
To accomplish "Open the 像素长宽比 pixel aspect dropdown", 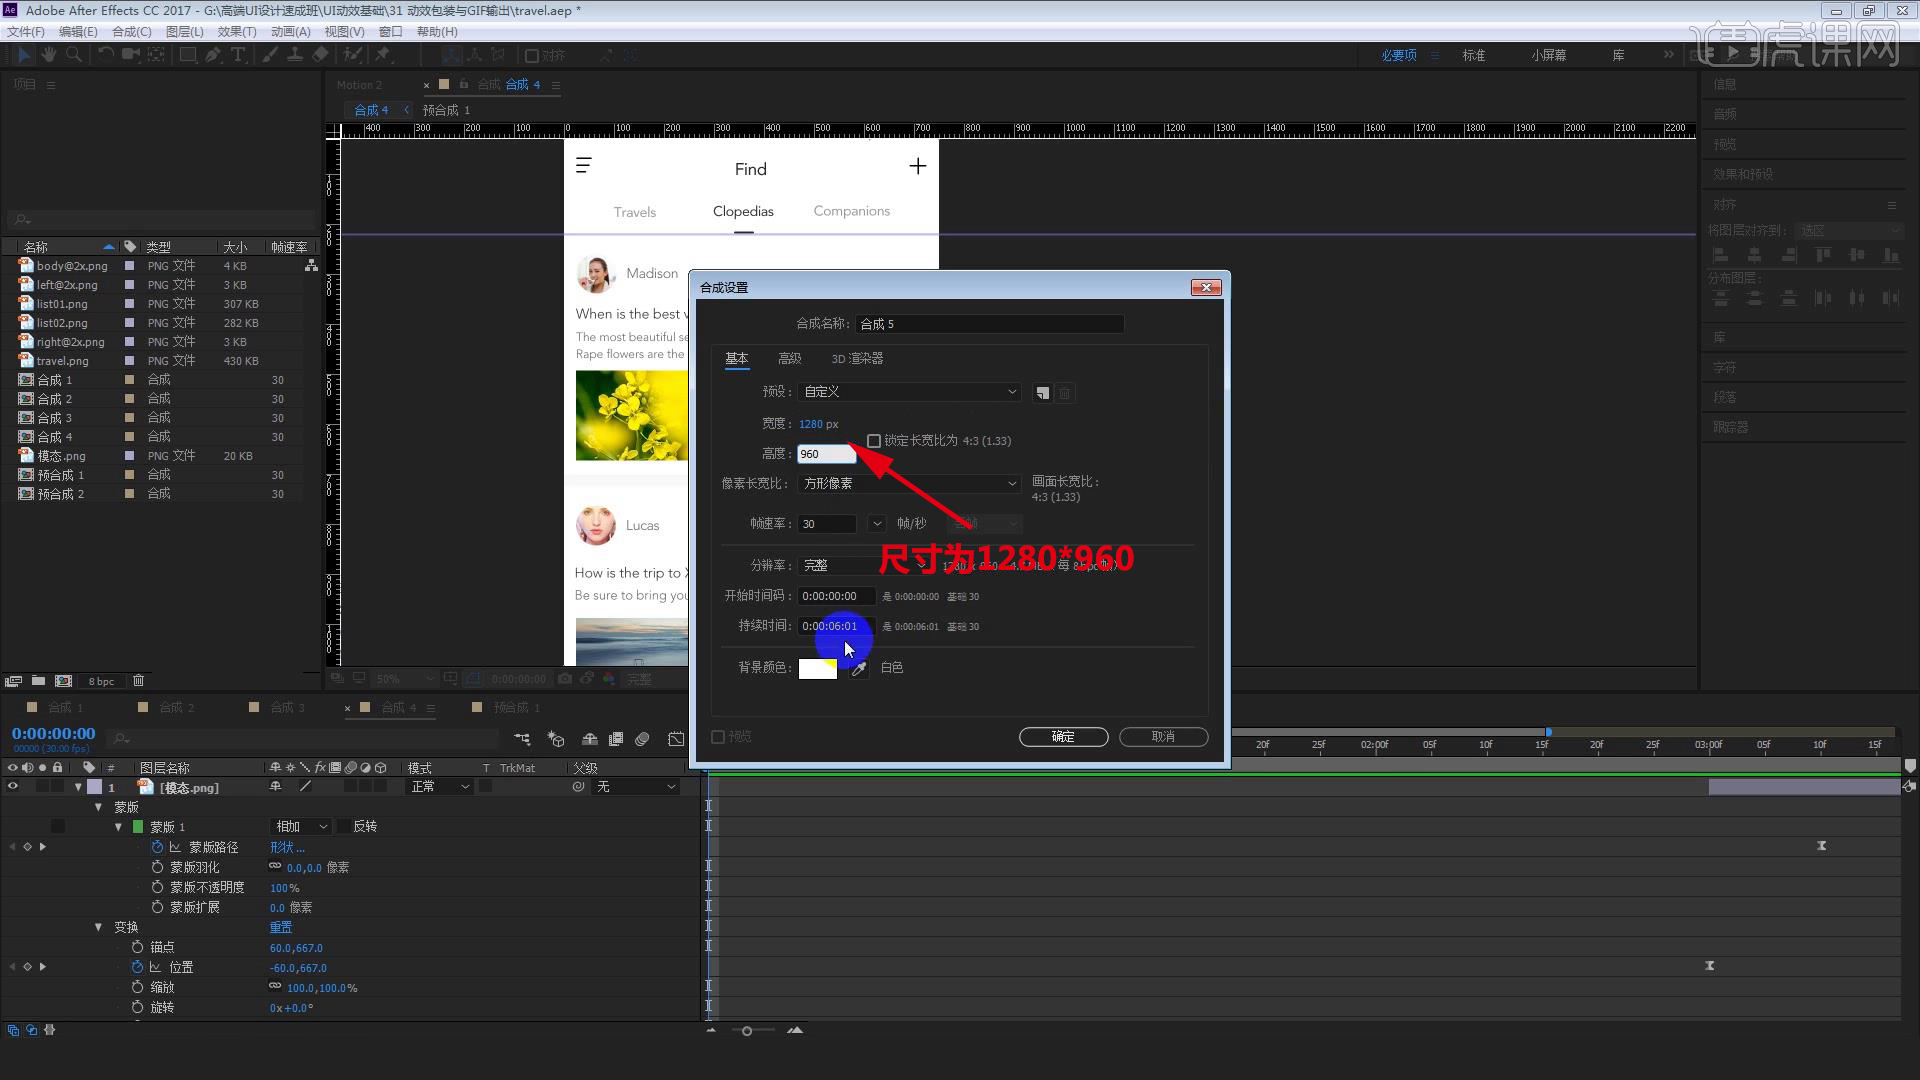I will click(x=909, y=483).
